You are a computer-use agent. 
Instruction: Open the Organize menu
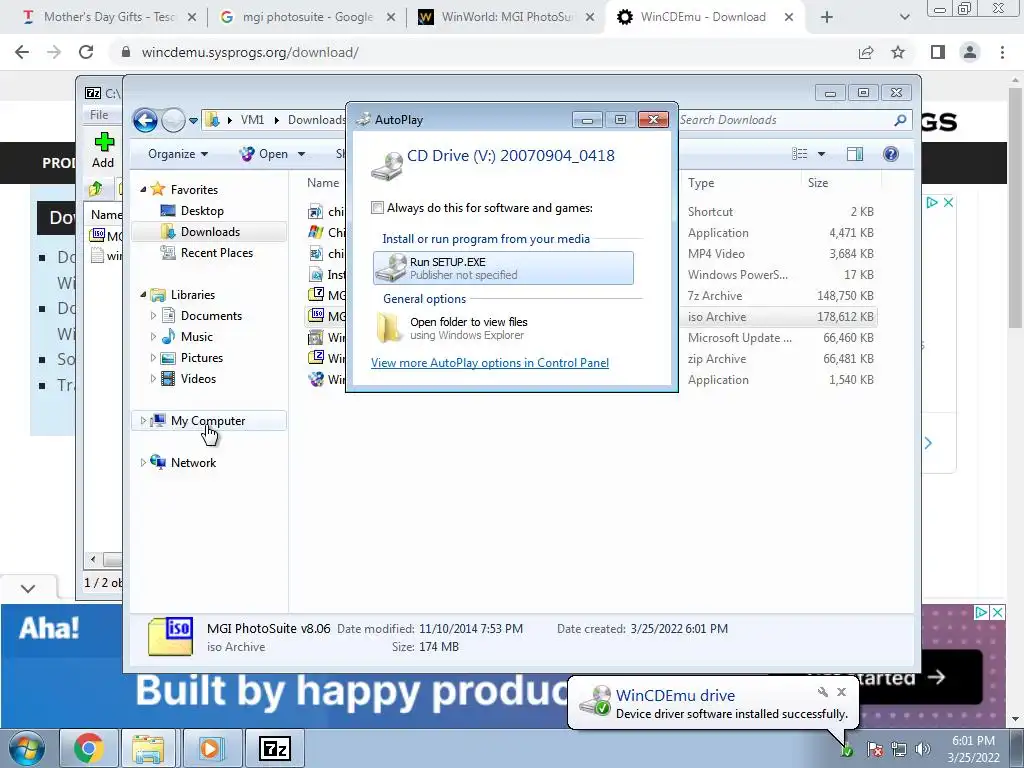pos(178,154)
